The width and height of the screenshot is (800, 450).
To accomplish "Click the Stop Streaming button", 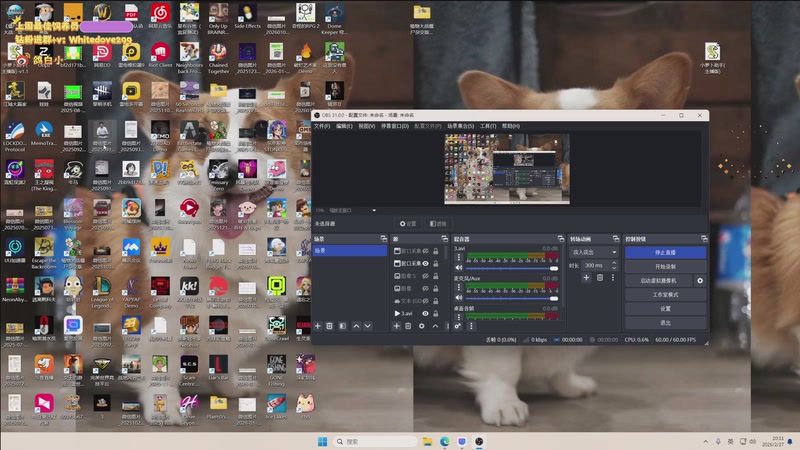I will click(666, 253).
